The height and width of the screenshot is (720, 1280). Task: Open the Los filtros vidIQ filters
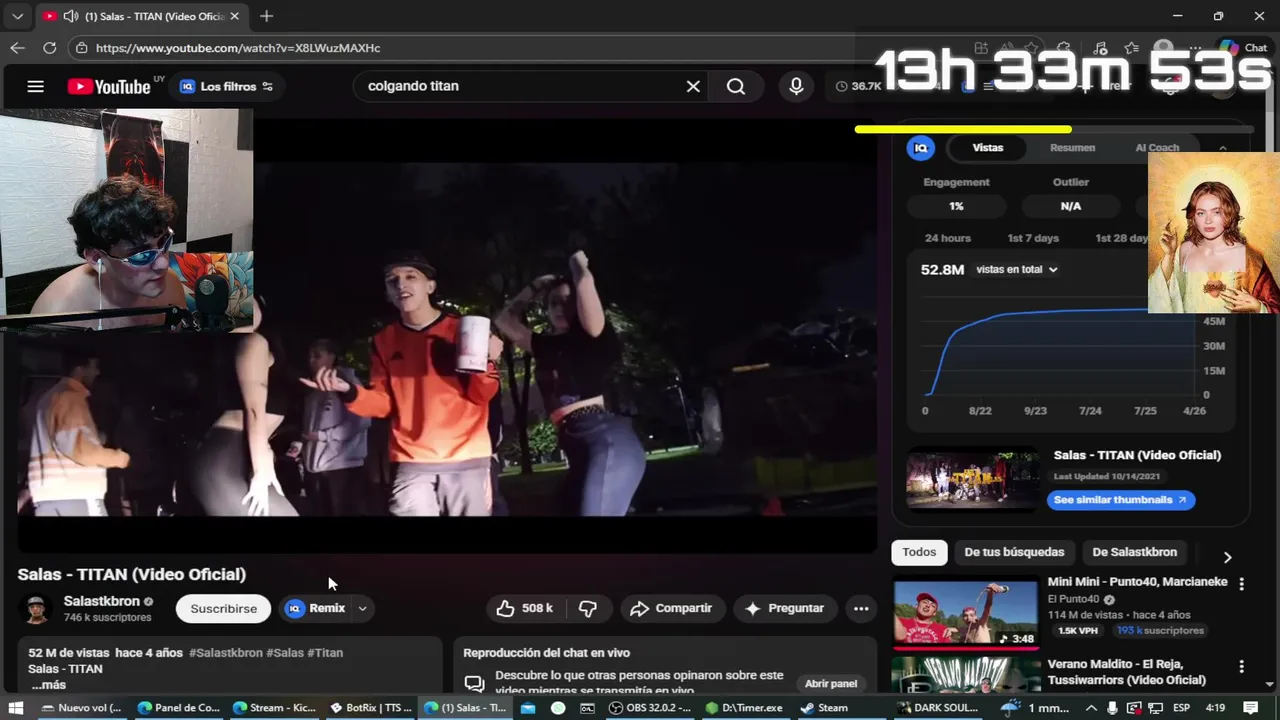[226, 86]
